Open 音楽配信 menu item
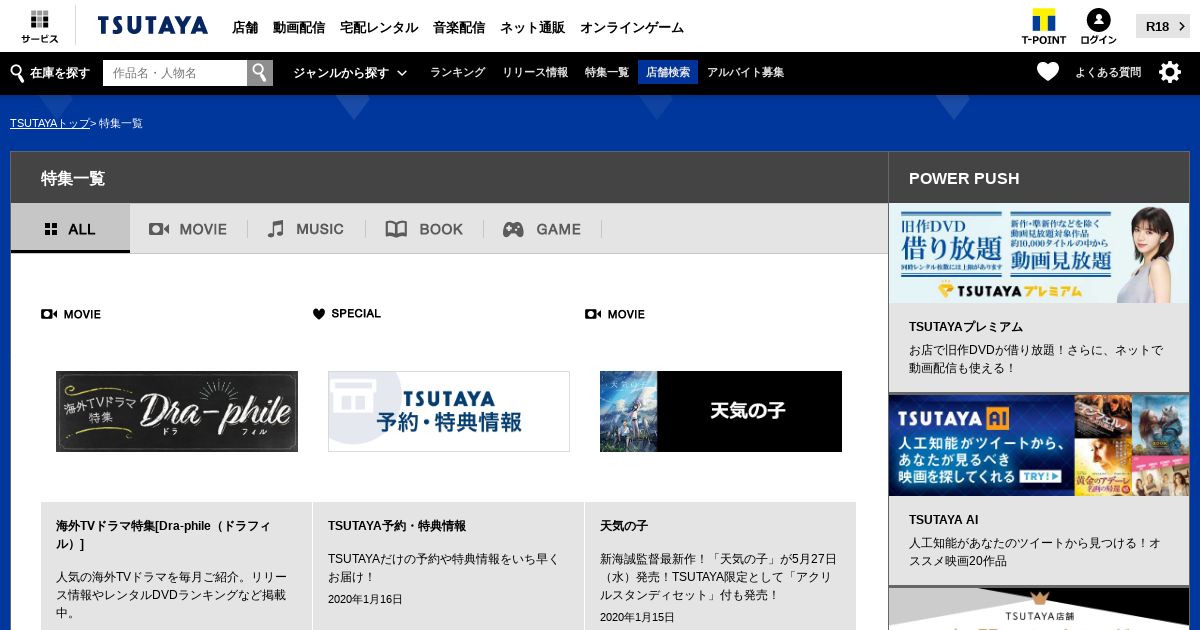 459,27
